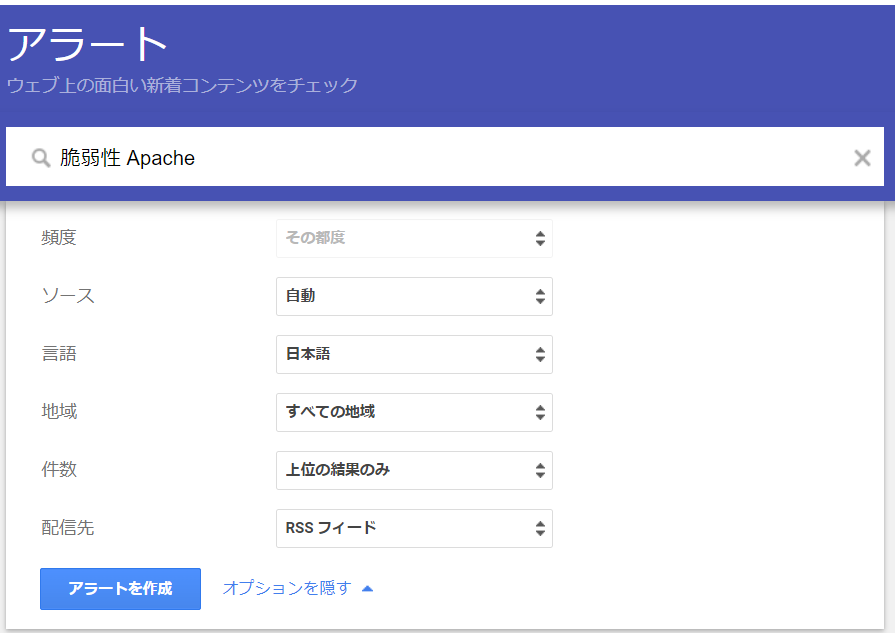Click the search magnifier icon

click(x=41, y=158)
